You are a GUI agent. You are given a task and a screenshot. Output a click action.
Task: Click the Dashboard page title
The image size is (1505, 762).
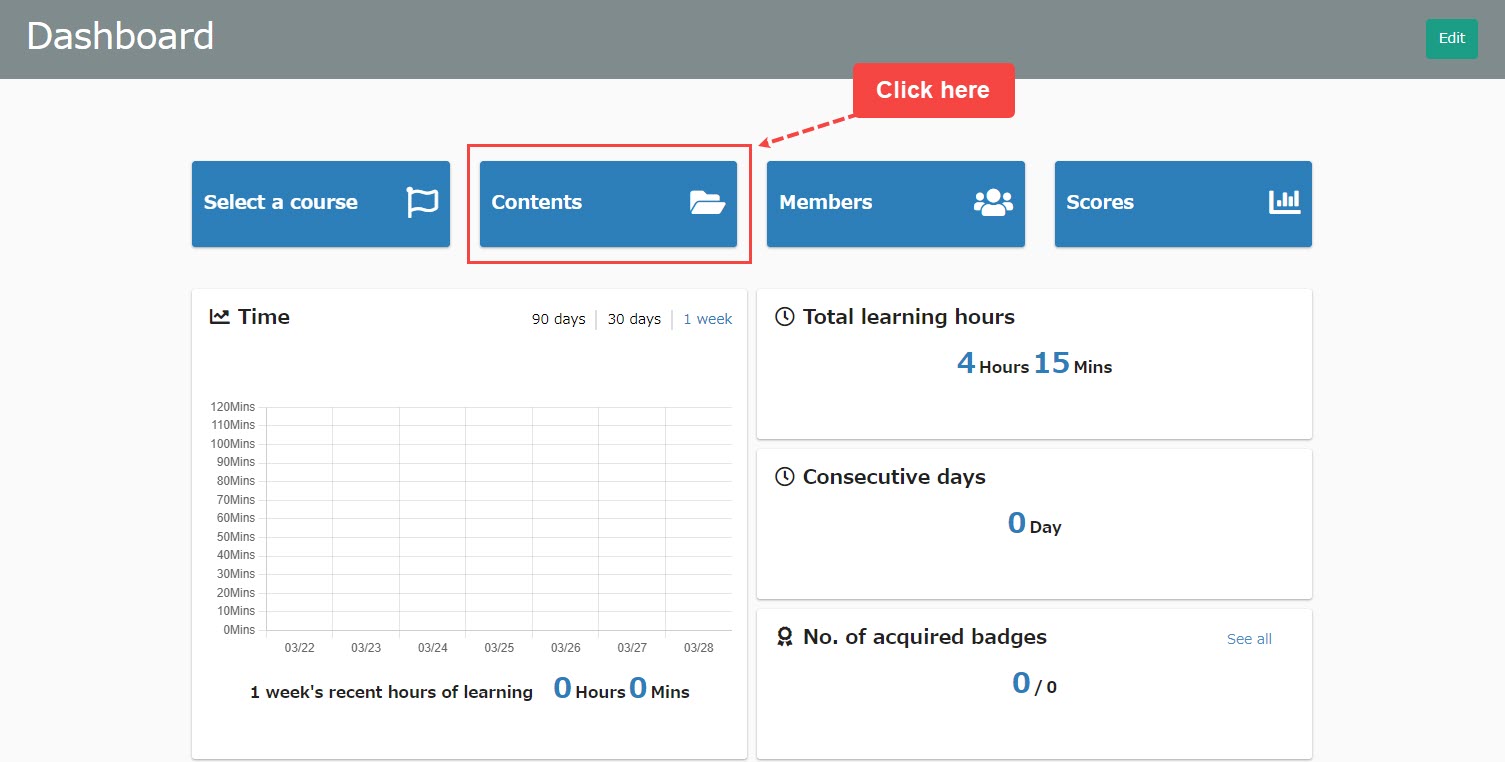tap(120, 37)
